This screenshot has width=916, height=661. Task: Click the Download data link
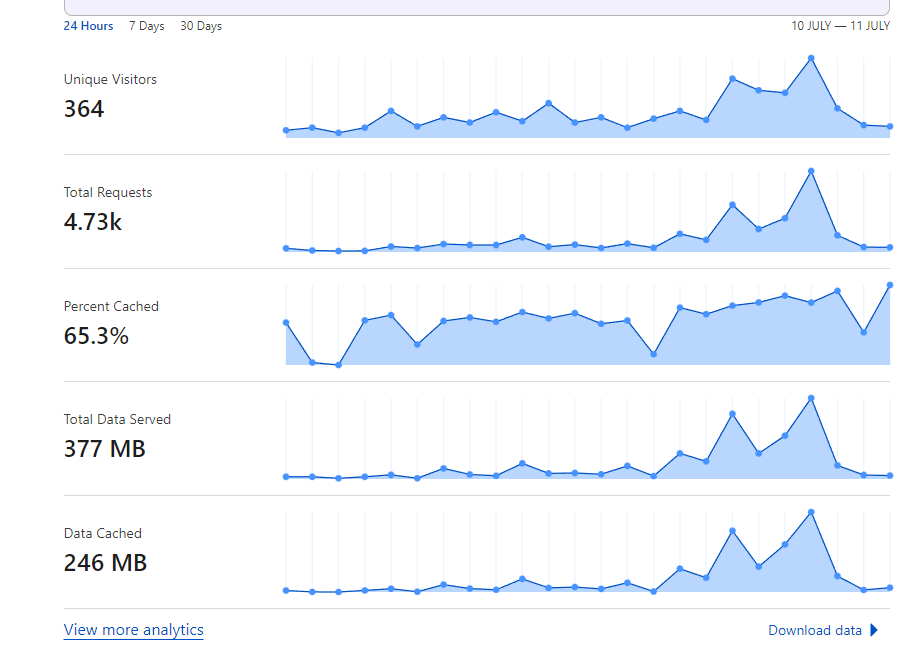click(815, 631)
